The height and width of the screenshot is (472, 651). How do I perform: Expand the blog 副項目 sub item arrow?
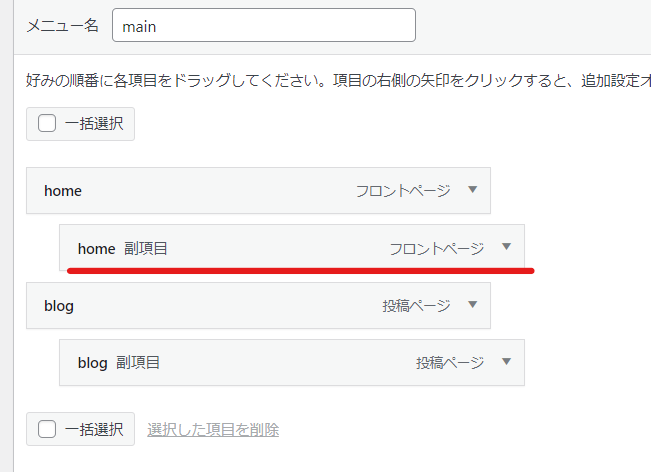506,362
